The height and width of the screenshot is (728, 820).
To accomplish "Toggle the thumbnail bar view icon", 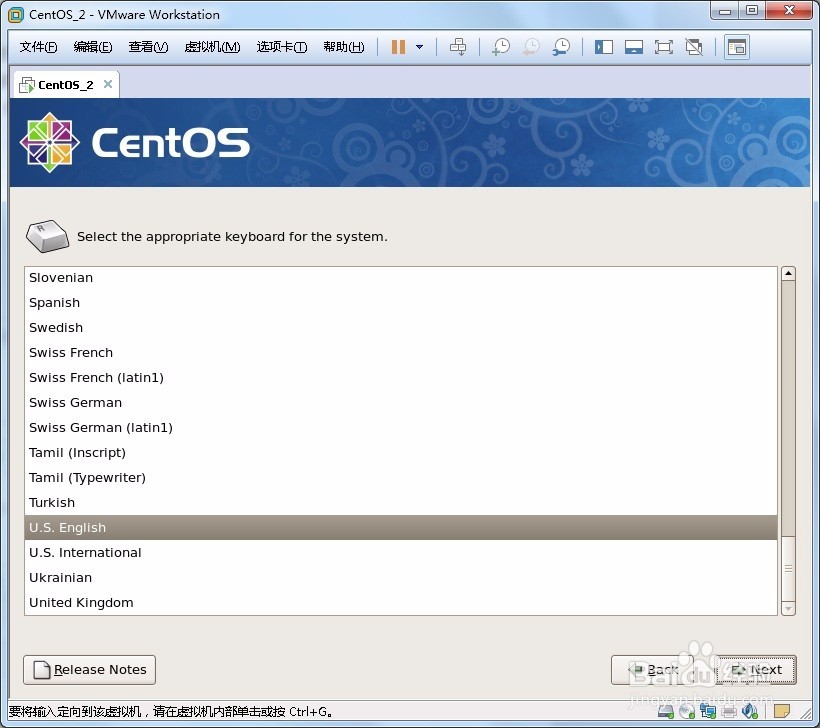I will coord(634,48).
